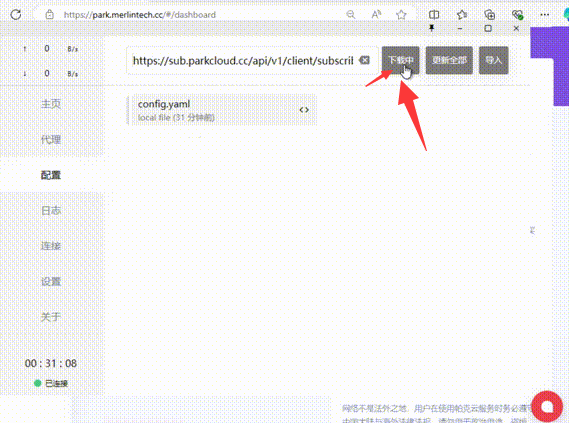Go to the 设置 settings tab
Screen dimensions: 569x423
[51, 282]
